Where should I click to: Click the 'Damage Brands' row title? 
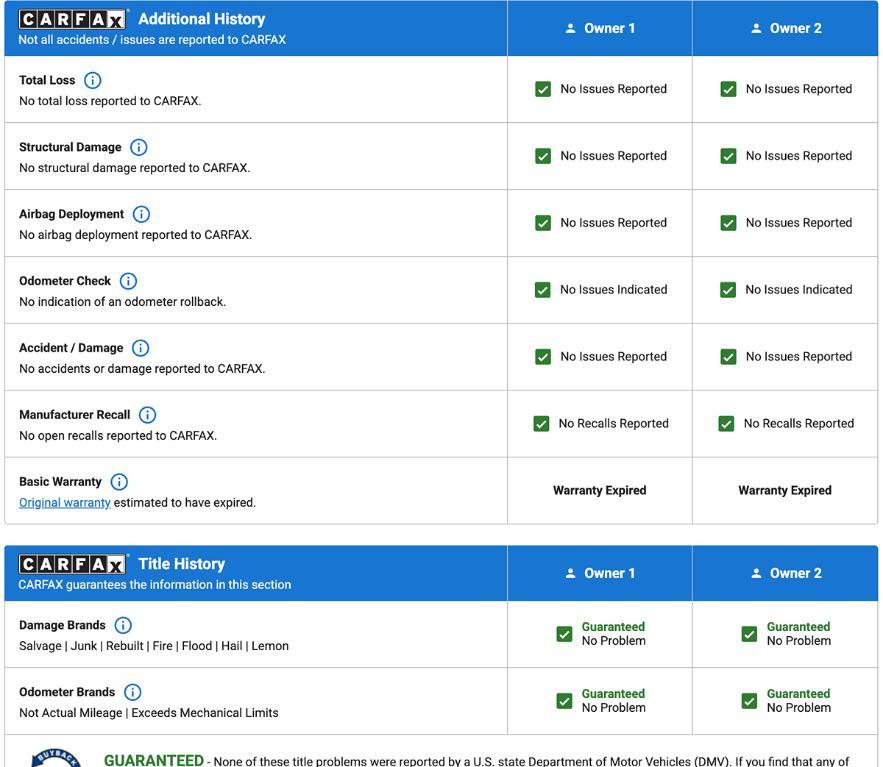(63, 626)
